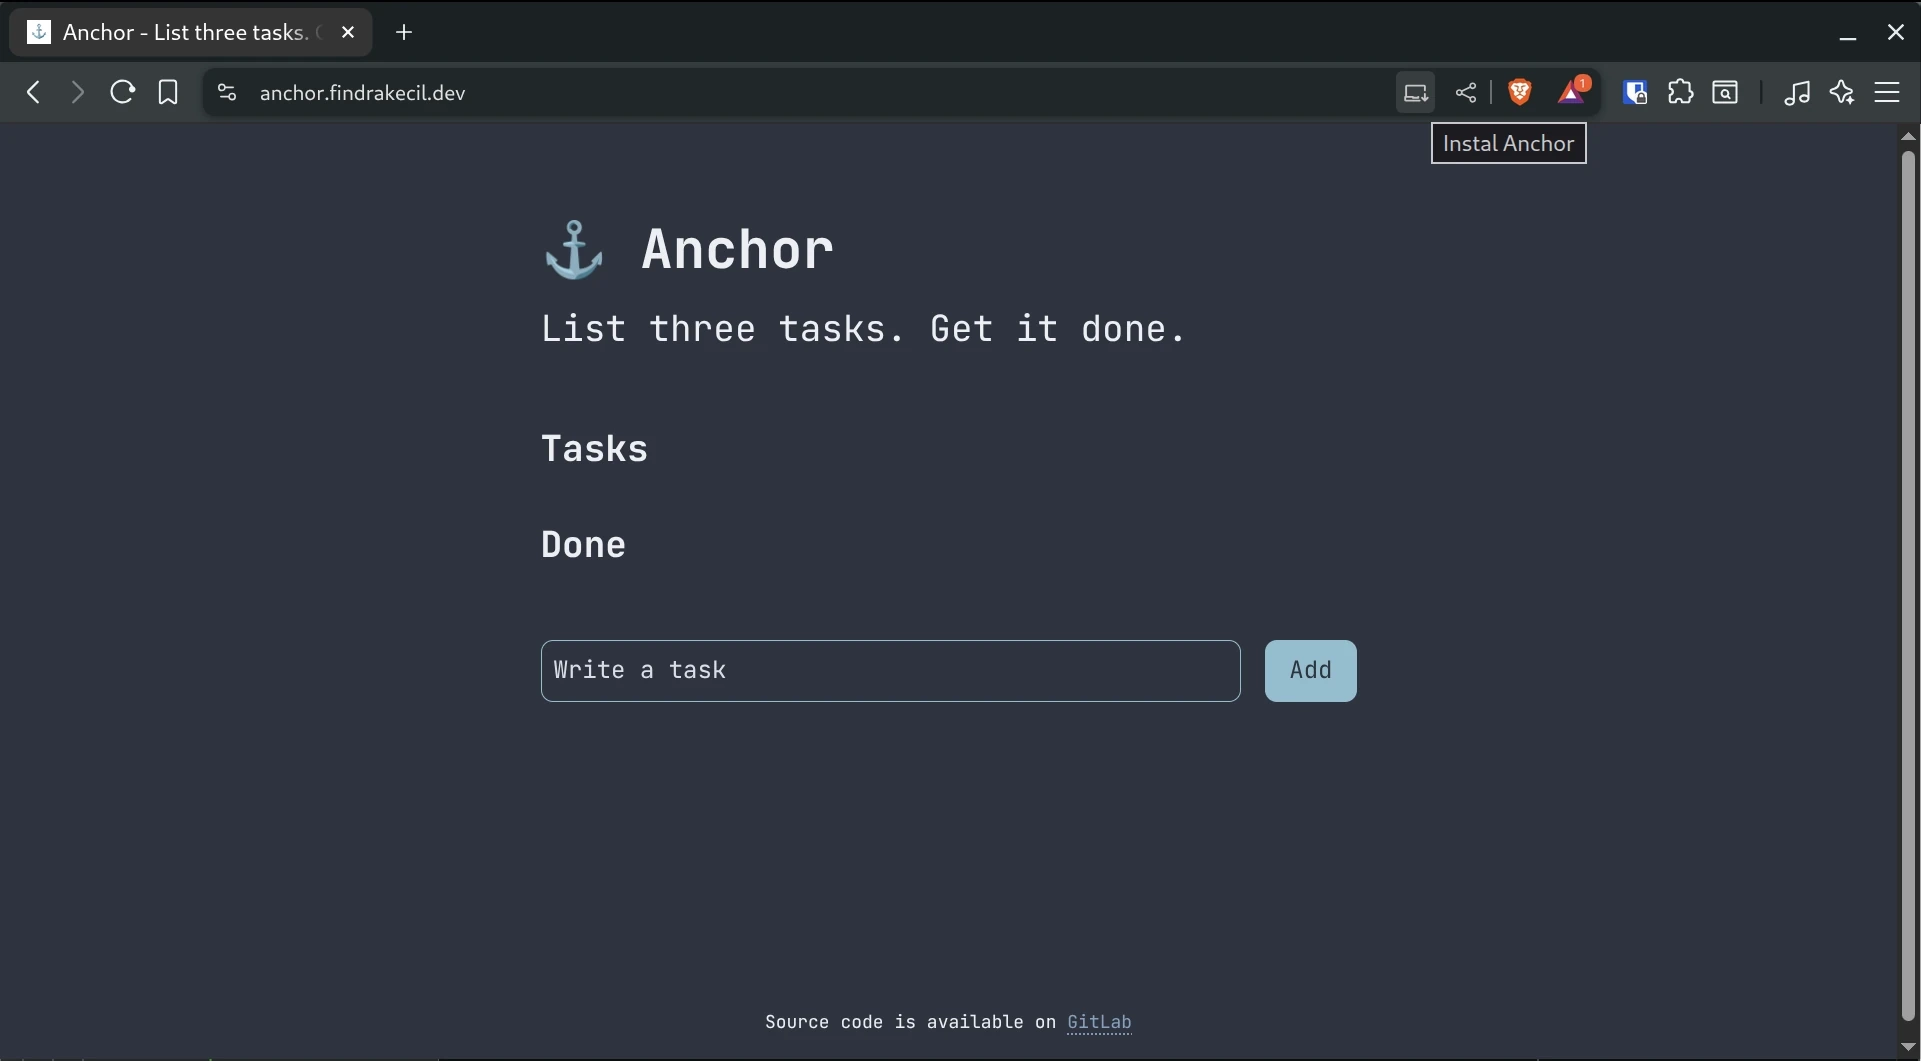The image size is (1921, 1061).
Task: Open the browser hamburger menu
Action: [x=1889, y=92]
